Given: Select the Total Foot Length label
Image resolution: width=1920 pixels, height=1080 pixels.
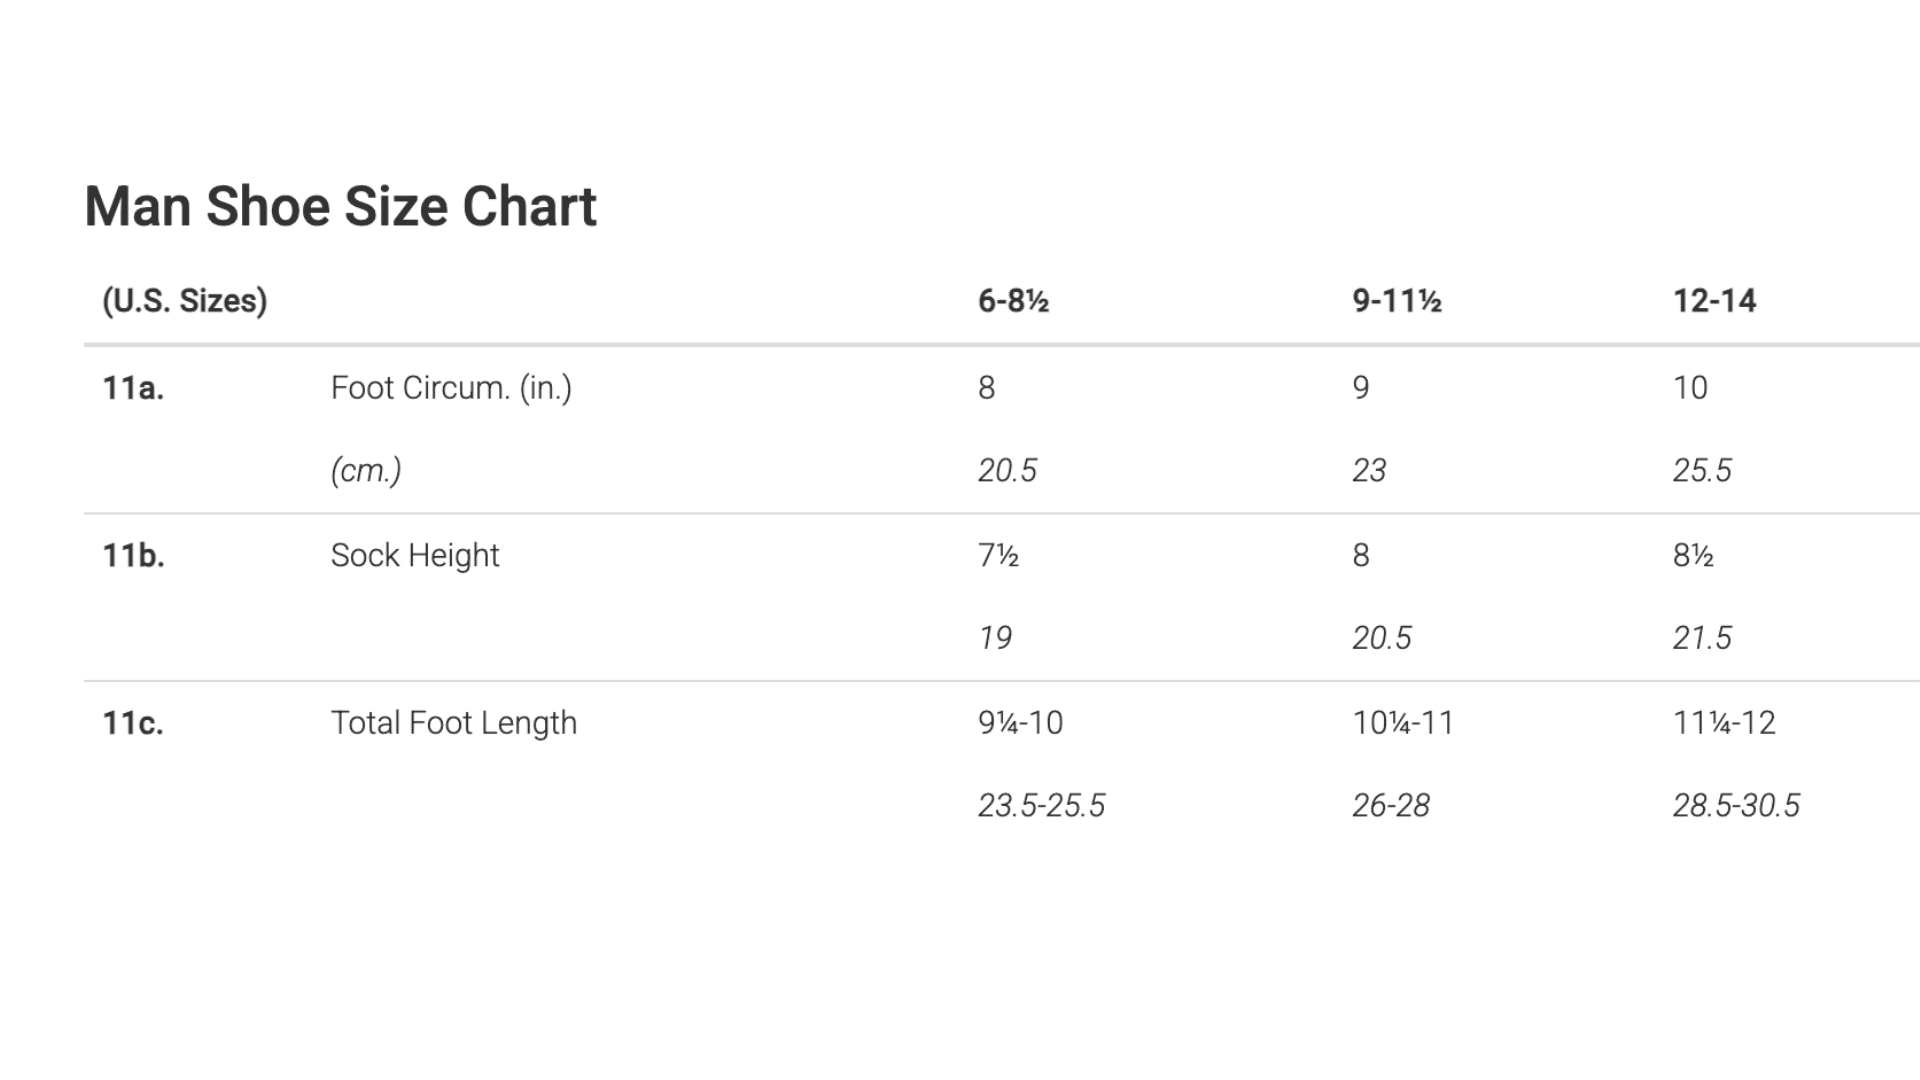Looking at the screenshot, I should pos(454,724).
